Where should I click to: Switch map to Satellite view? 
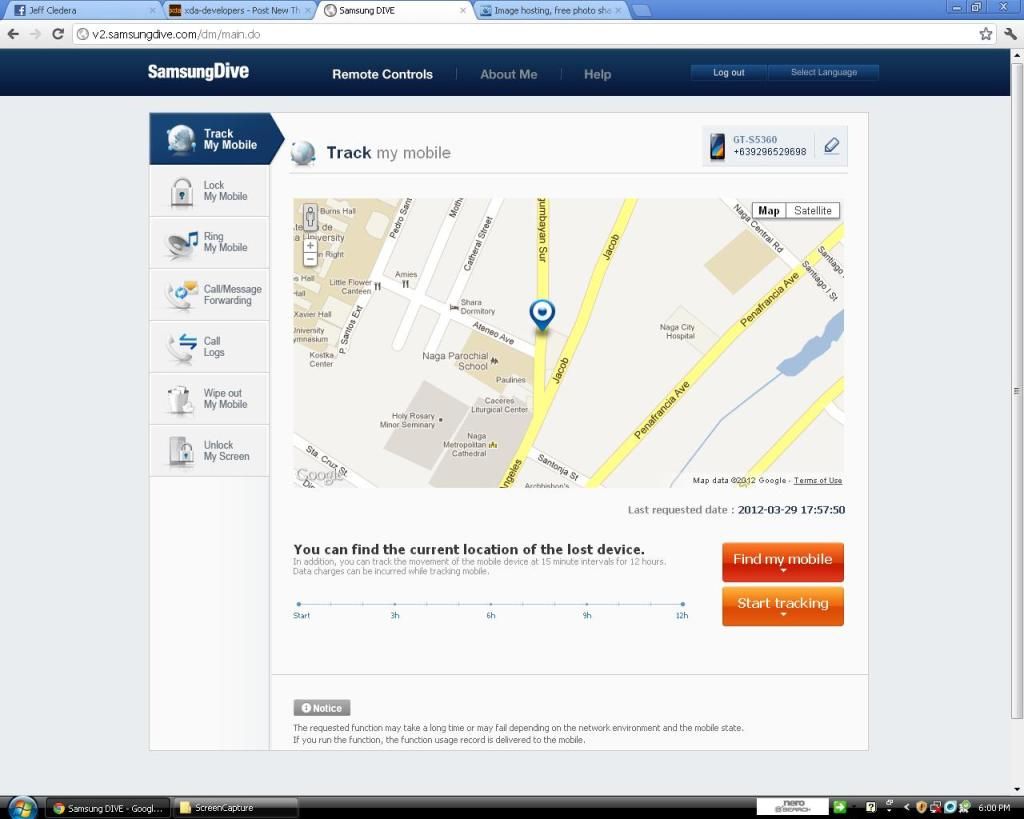click(812, 210)
